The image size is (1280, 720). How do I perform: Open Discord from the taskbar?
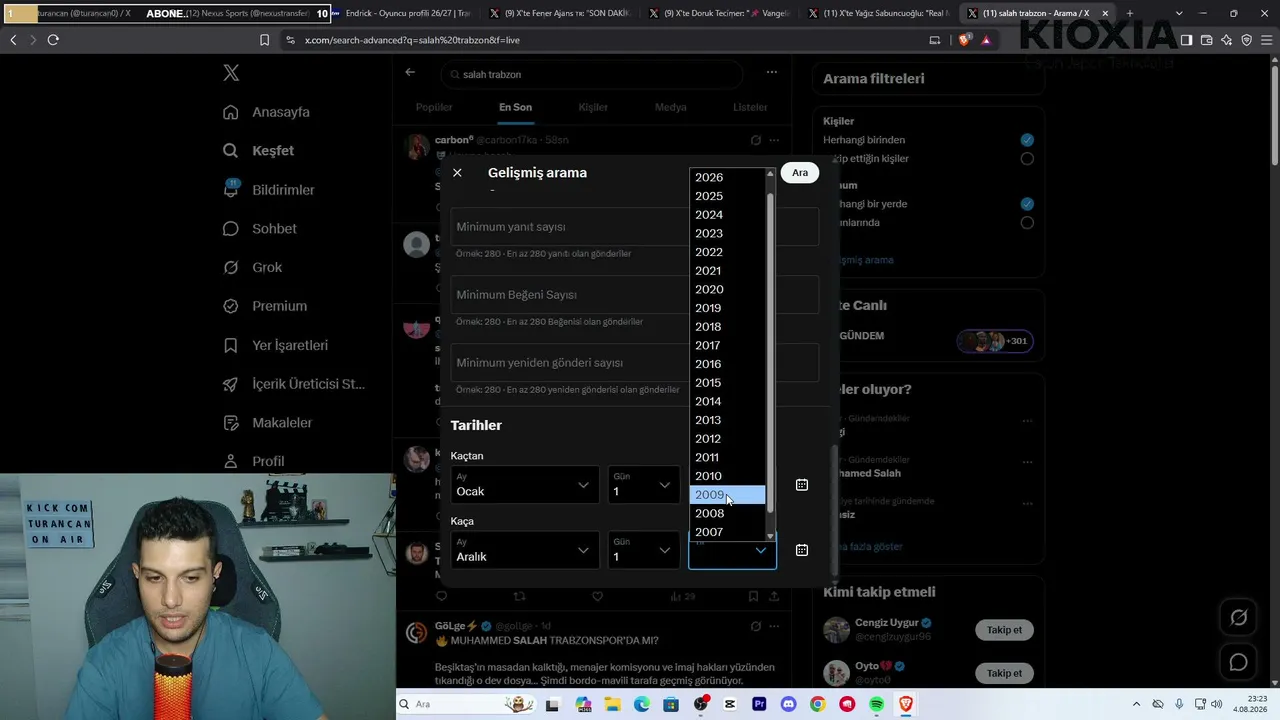click(x=788, y=705)
